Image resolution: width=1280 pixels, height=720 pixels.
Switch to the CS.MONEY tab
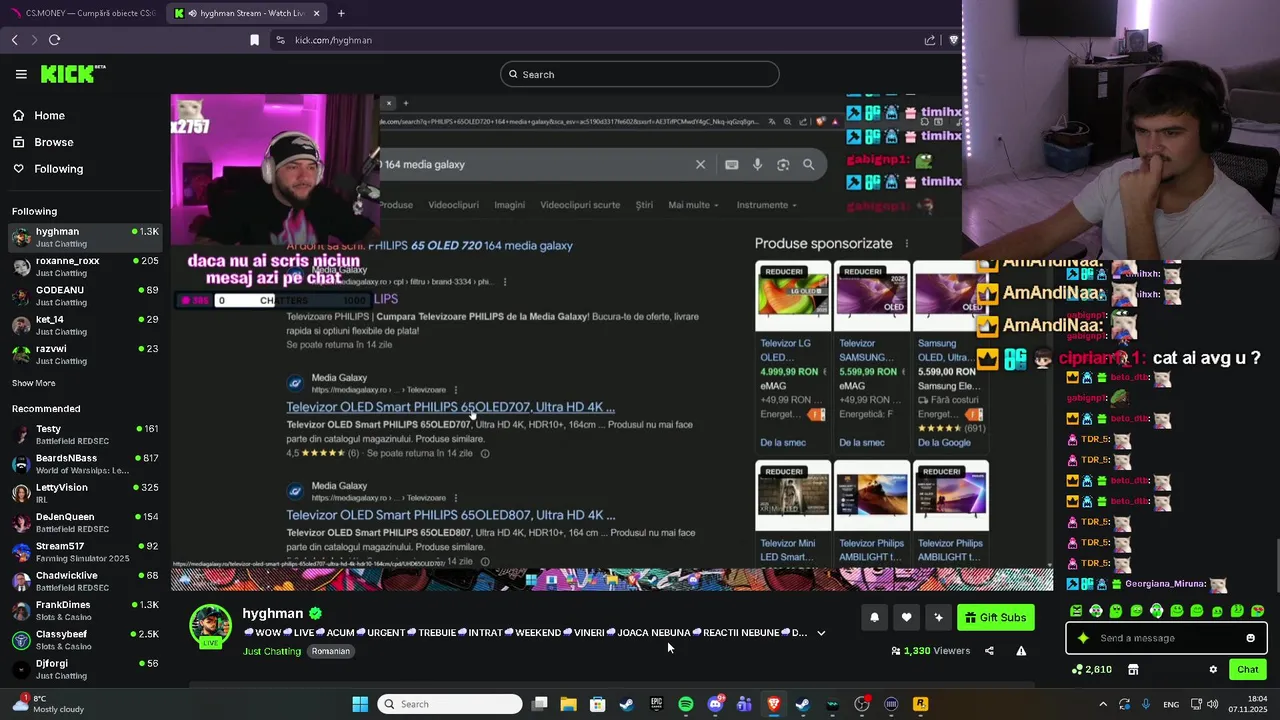82,13
